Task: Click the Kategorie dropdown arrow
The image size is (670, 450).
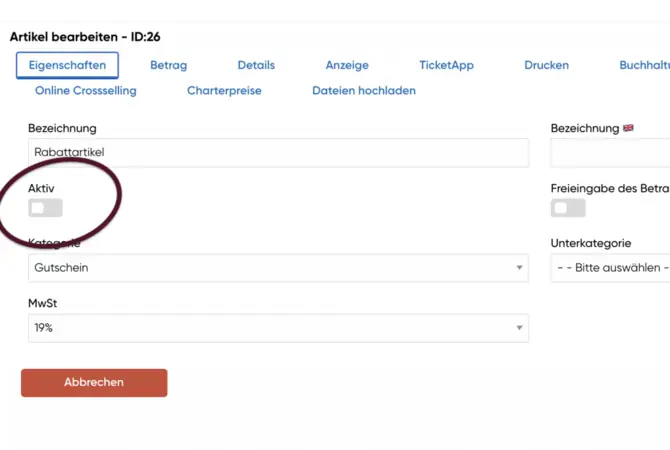Action: pyautogui.click(x=519, y=268)
